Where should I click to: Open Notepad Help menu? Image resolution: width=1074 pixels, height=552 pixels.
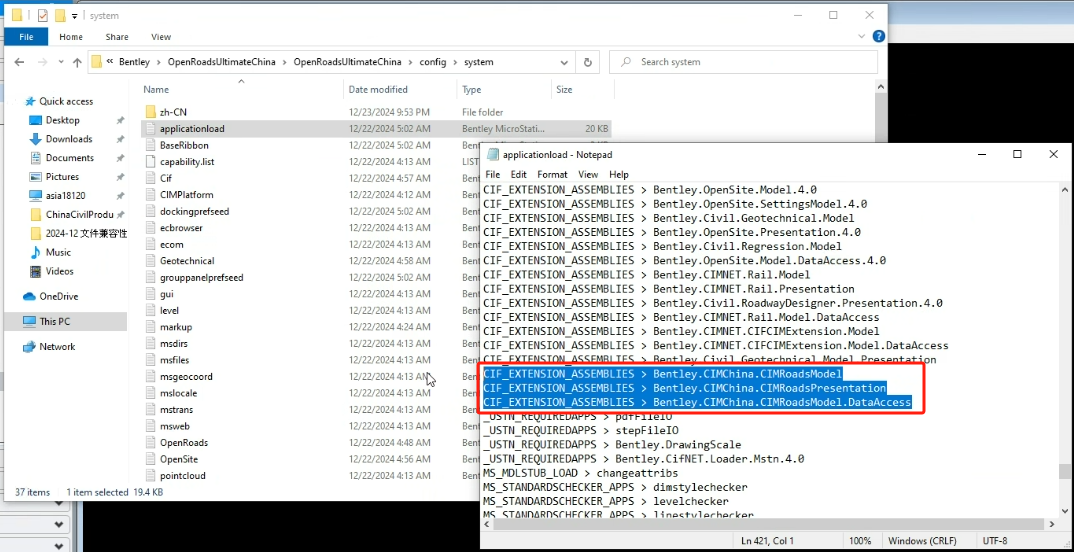pyautogui.click(x=619, y=175)
